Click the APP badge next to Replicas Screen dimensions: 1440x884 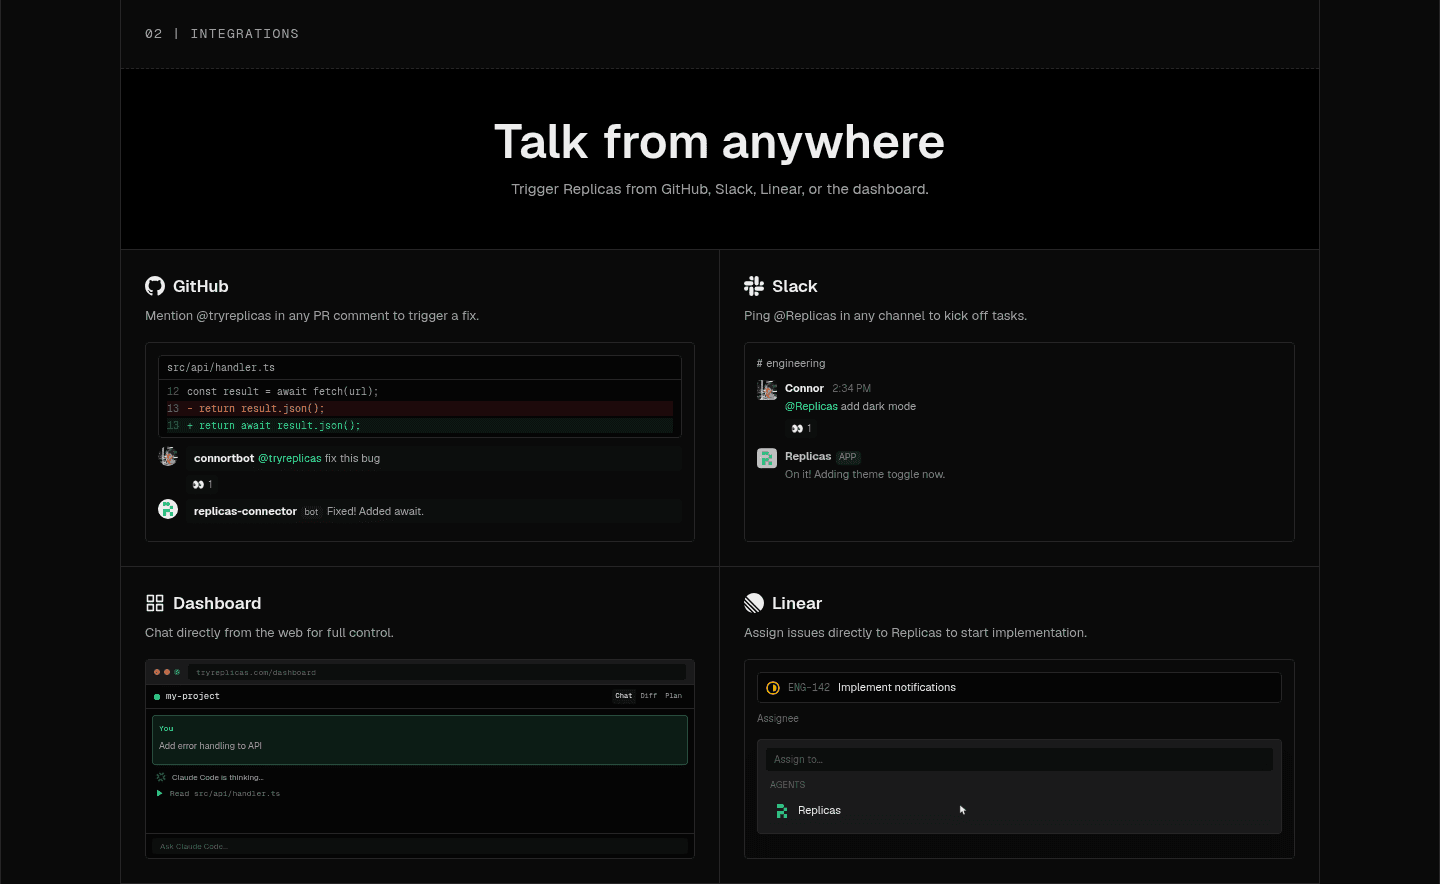click(848, 457)
